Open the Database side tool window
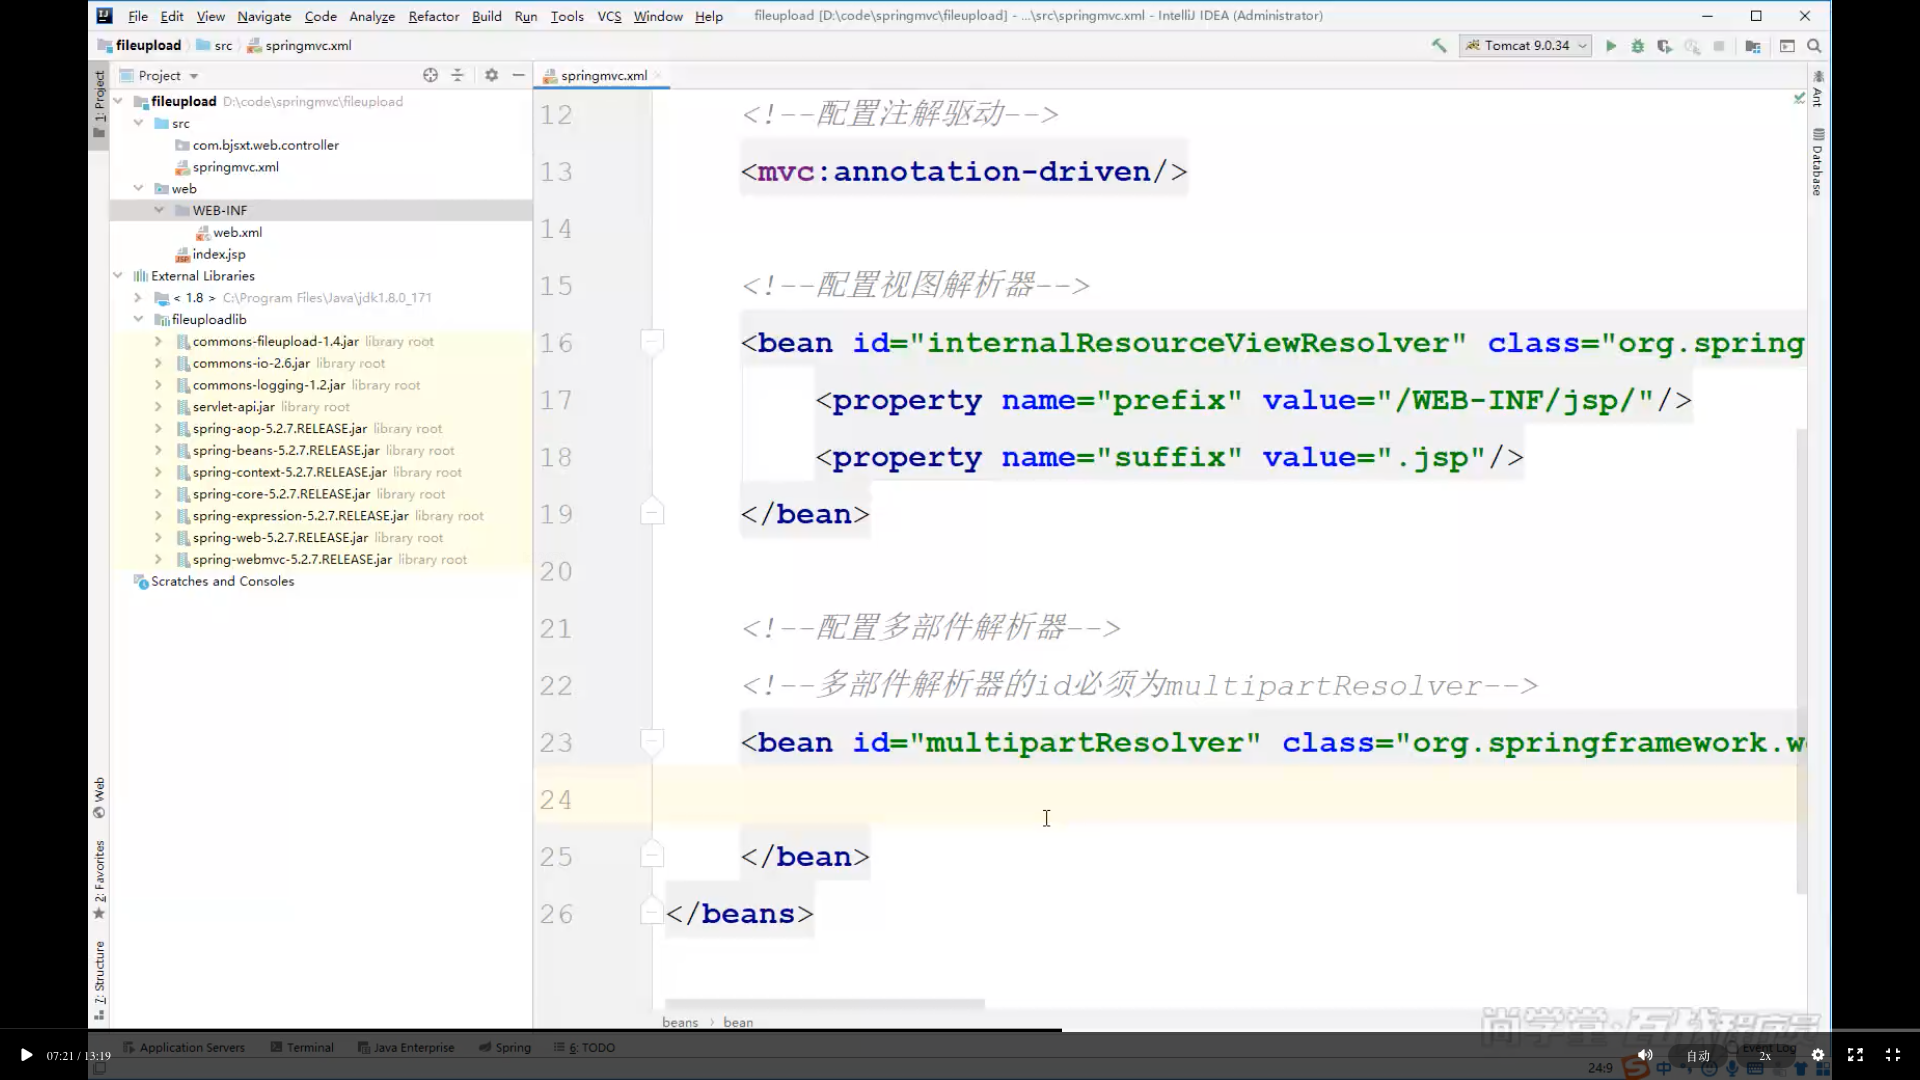The image size is (1920, 1080). pyautogui.click(x=1818, y=162)
